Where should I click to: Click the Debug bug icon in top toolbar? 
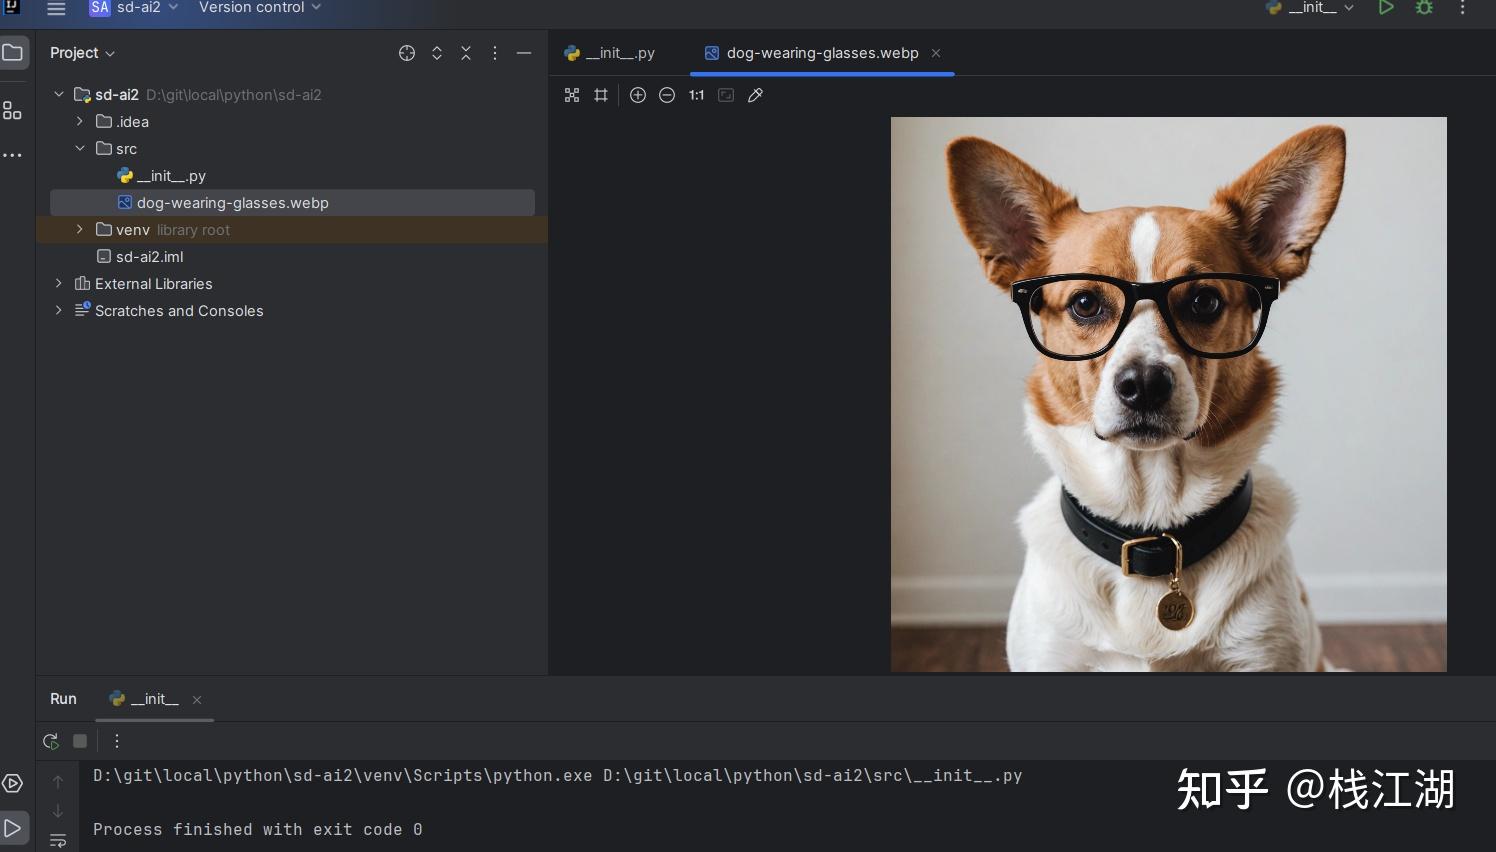coord(1424,8)
